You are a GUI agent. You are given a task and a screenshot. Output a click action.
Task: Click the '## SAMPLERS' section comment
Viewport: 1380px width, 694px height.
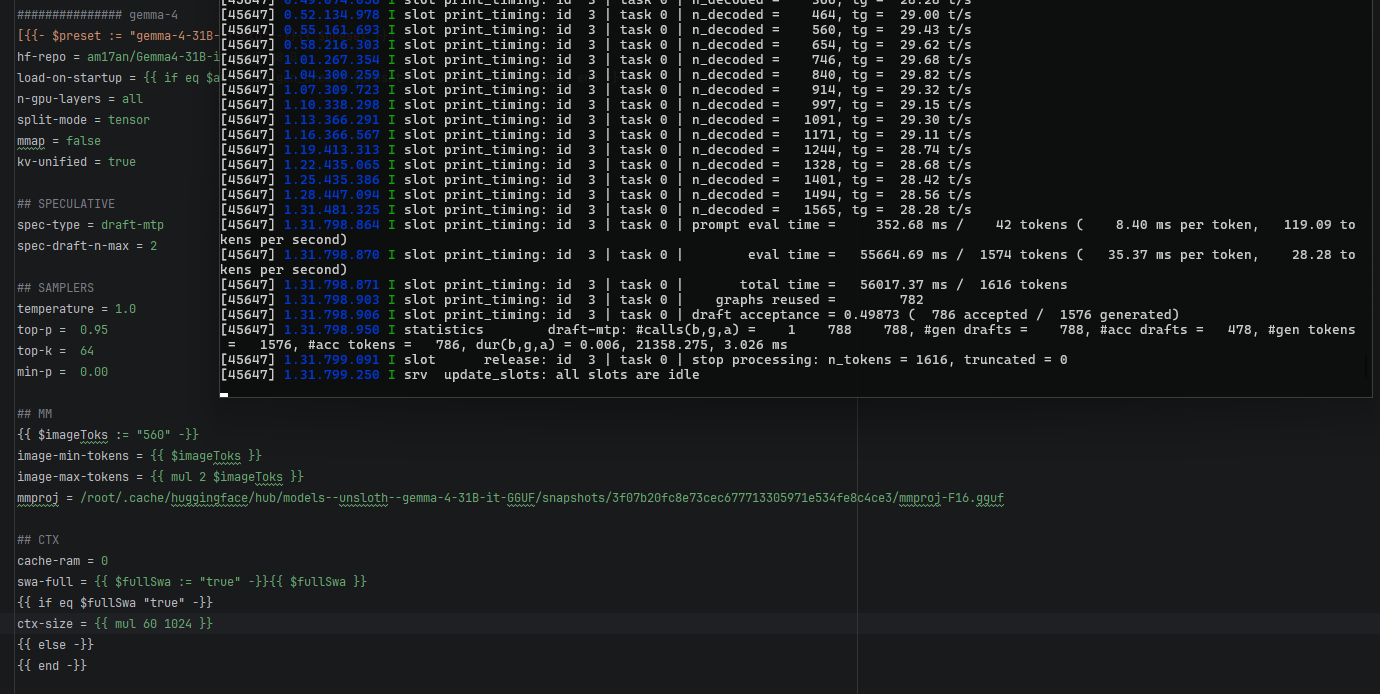click(x=55, y=288)
